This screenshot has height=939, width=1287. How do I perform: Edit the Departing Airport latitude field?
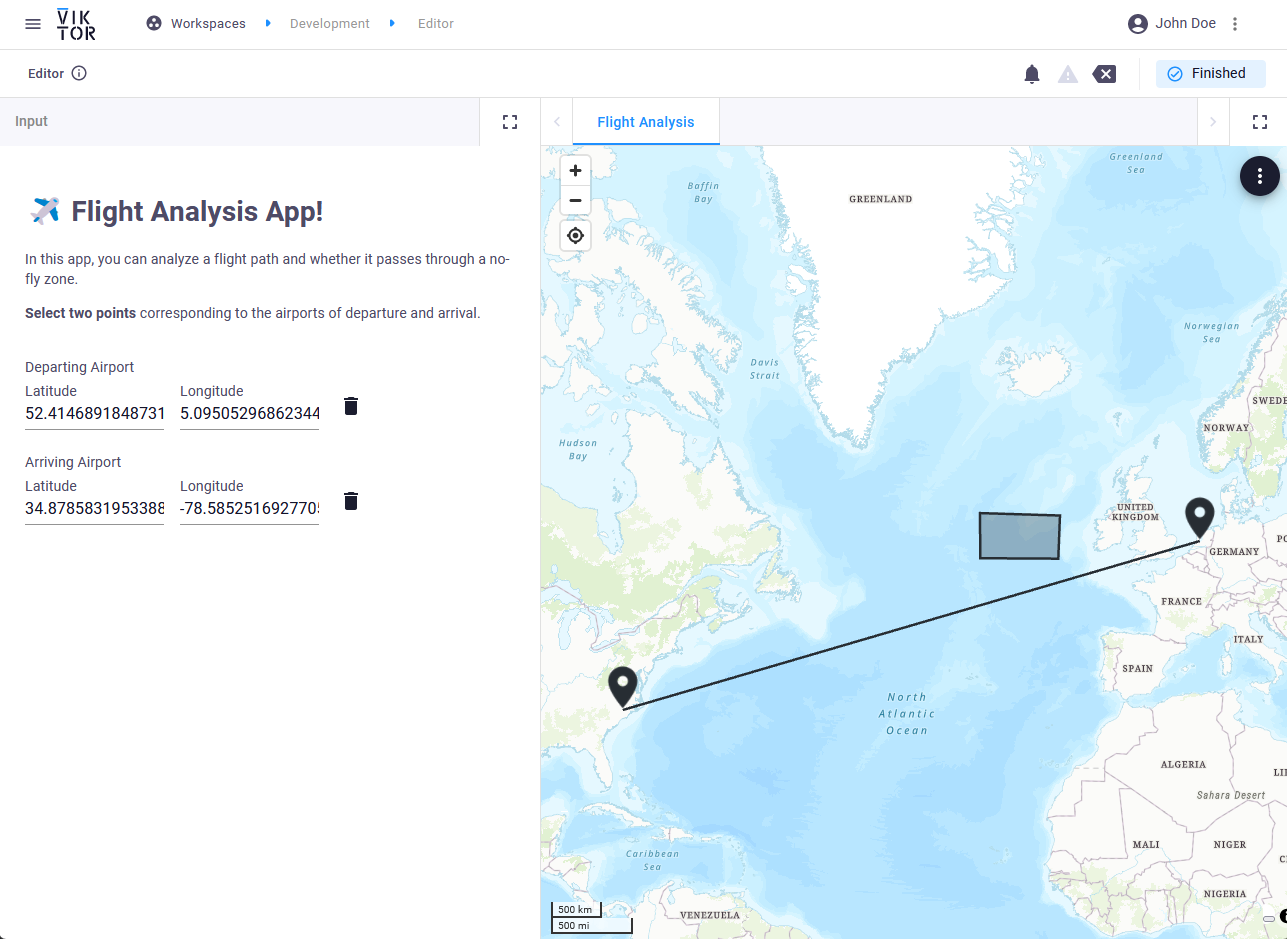click(x=94, y=413)
